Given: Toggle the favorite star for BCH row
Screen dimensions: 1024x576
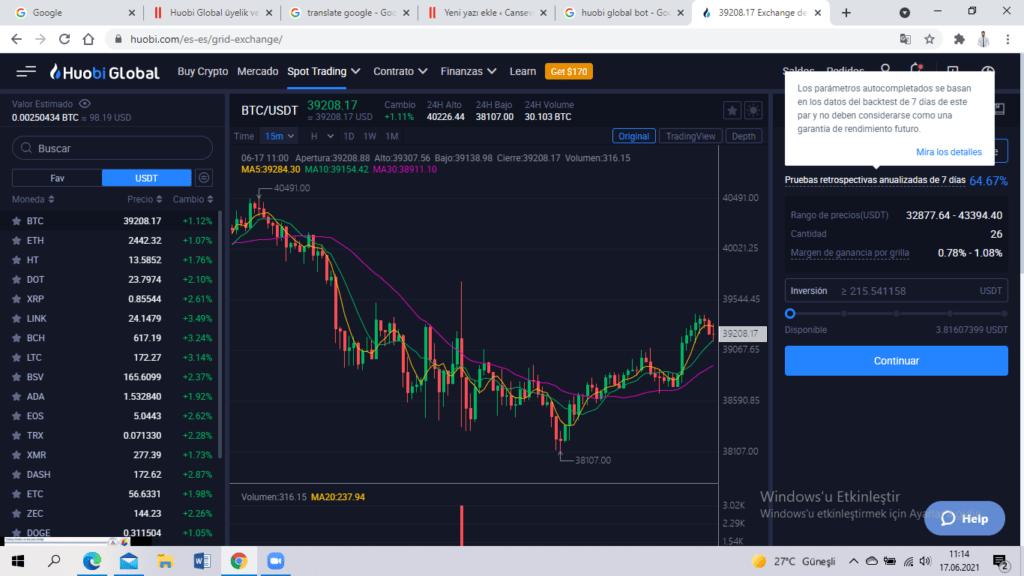Looking at the screenshot, I should click(x=16, y=338).
